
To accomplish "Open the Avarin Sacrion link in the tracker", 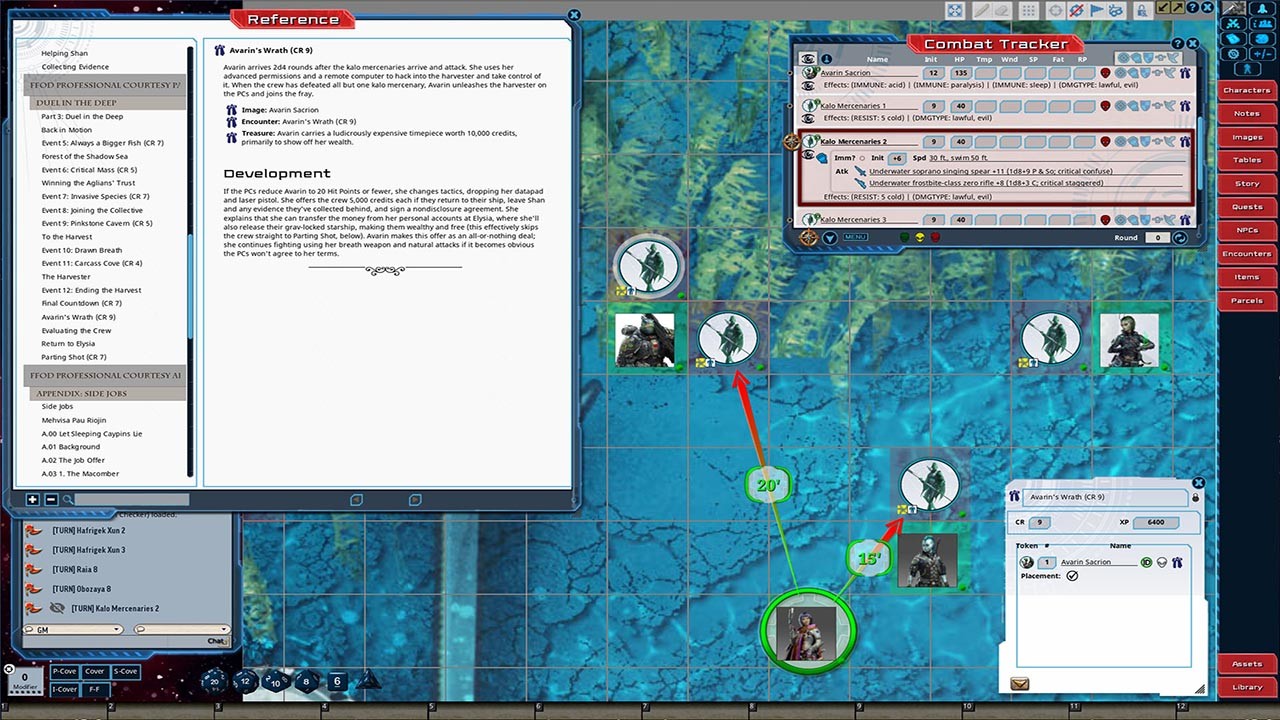I will (x=844, y=73).
